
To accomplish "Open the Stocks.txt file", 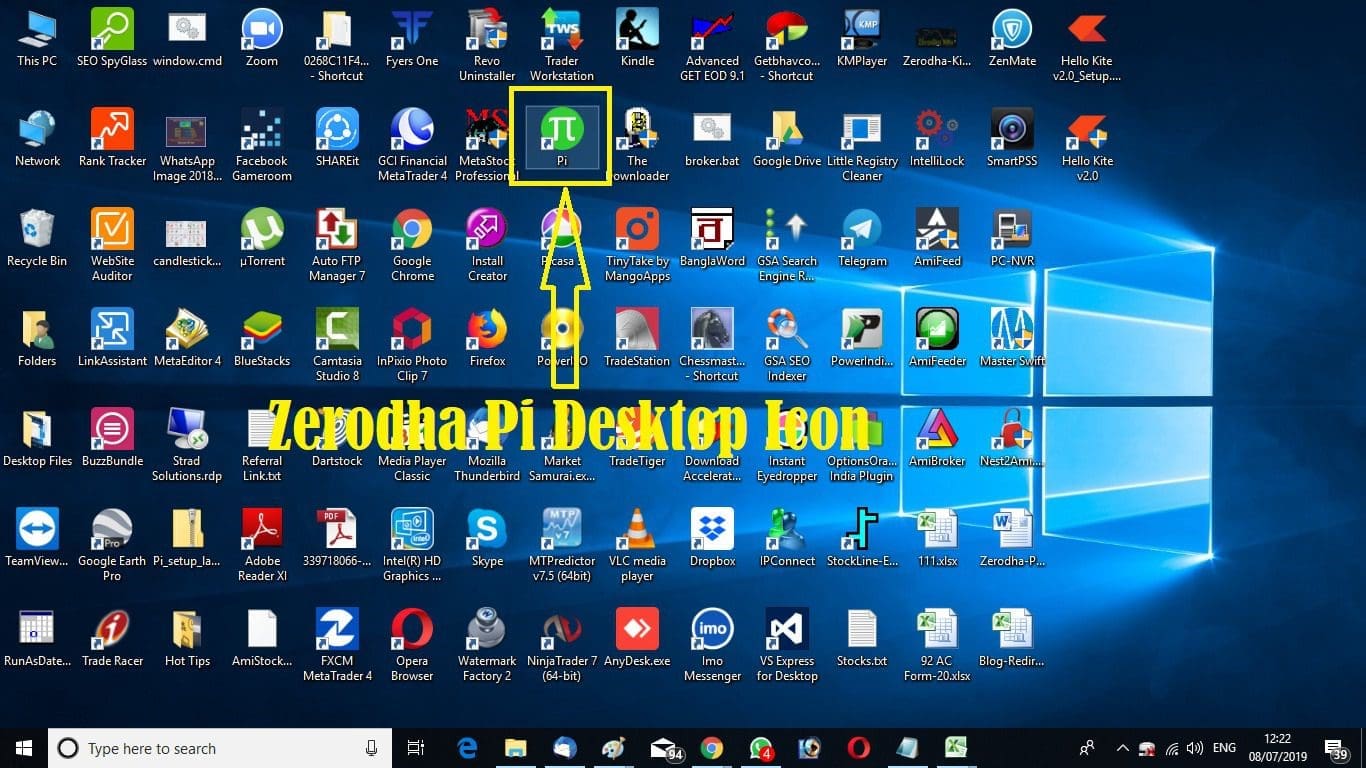I will tap(862, 637).
